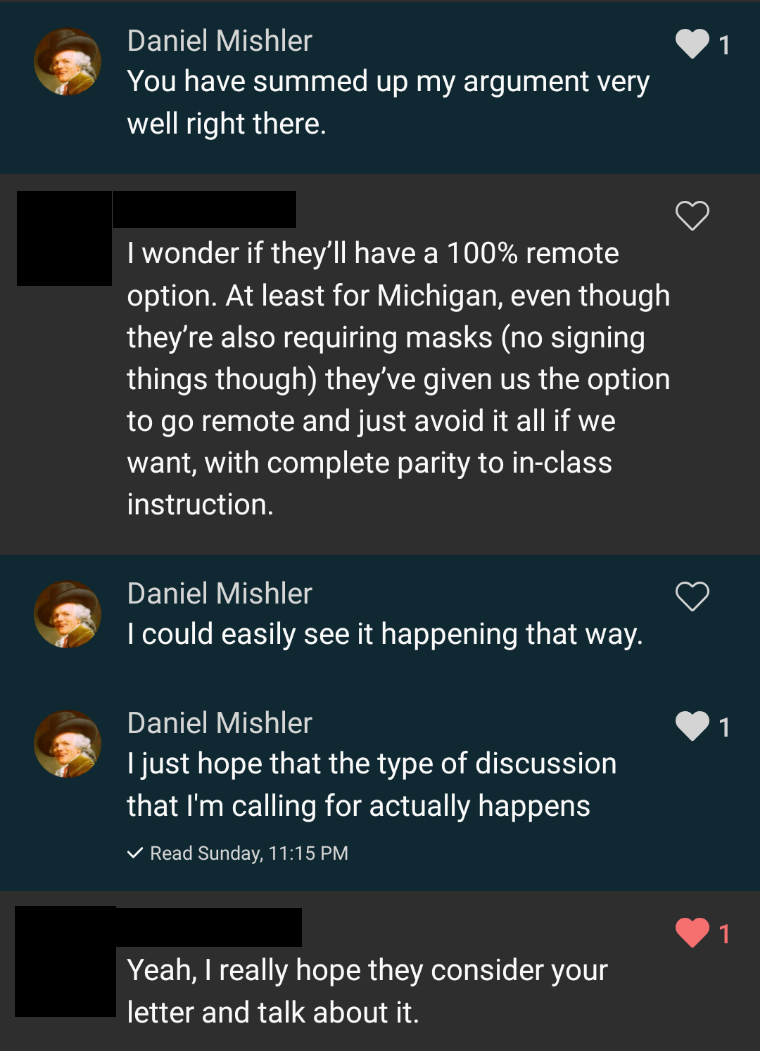The width and height of the screenshot is (760, 1051).
Task: Open Daniel Mishler name above "I could easily see"
Action: point(219,593)
